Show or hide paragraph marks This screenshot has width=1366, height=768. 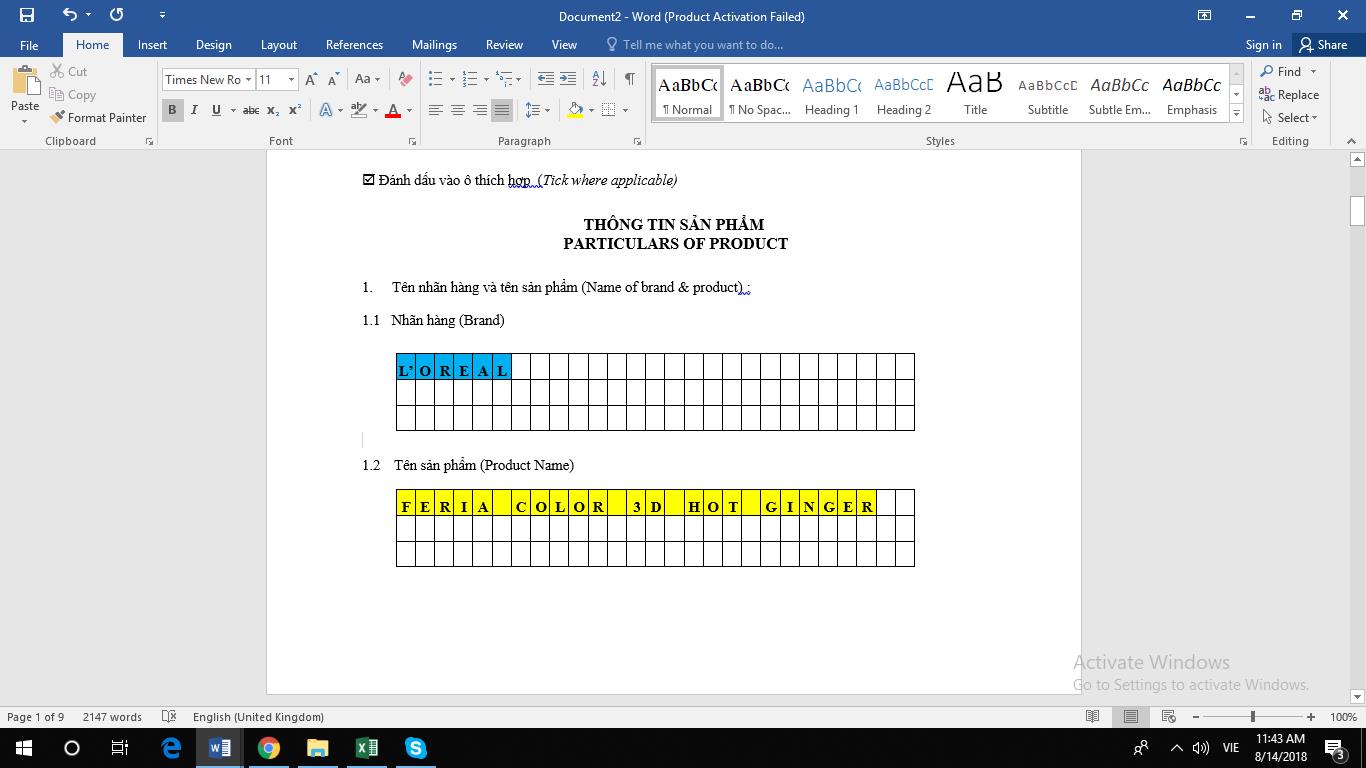[629, 79]
